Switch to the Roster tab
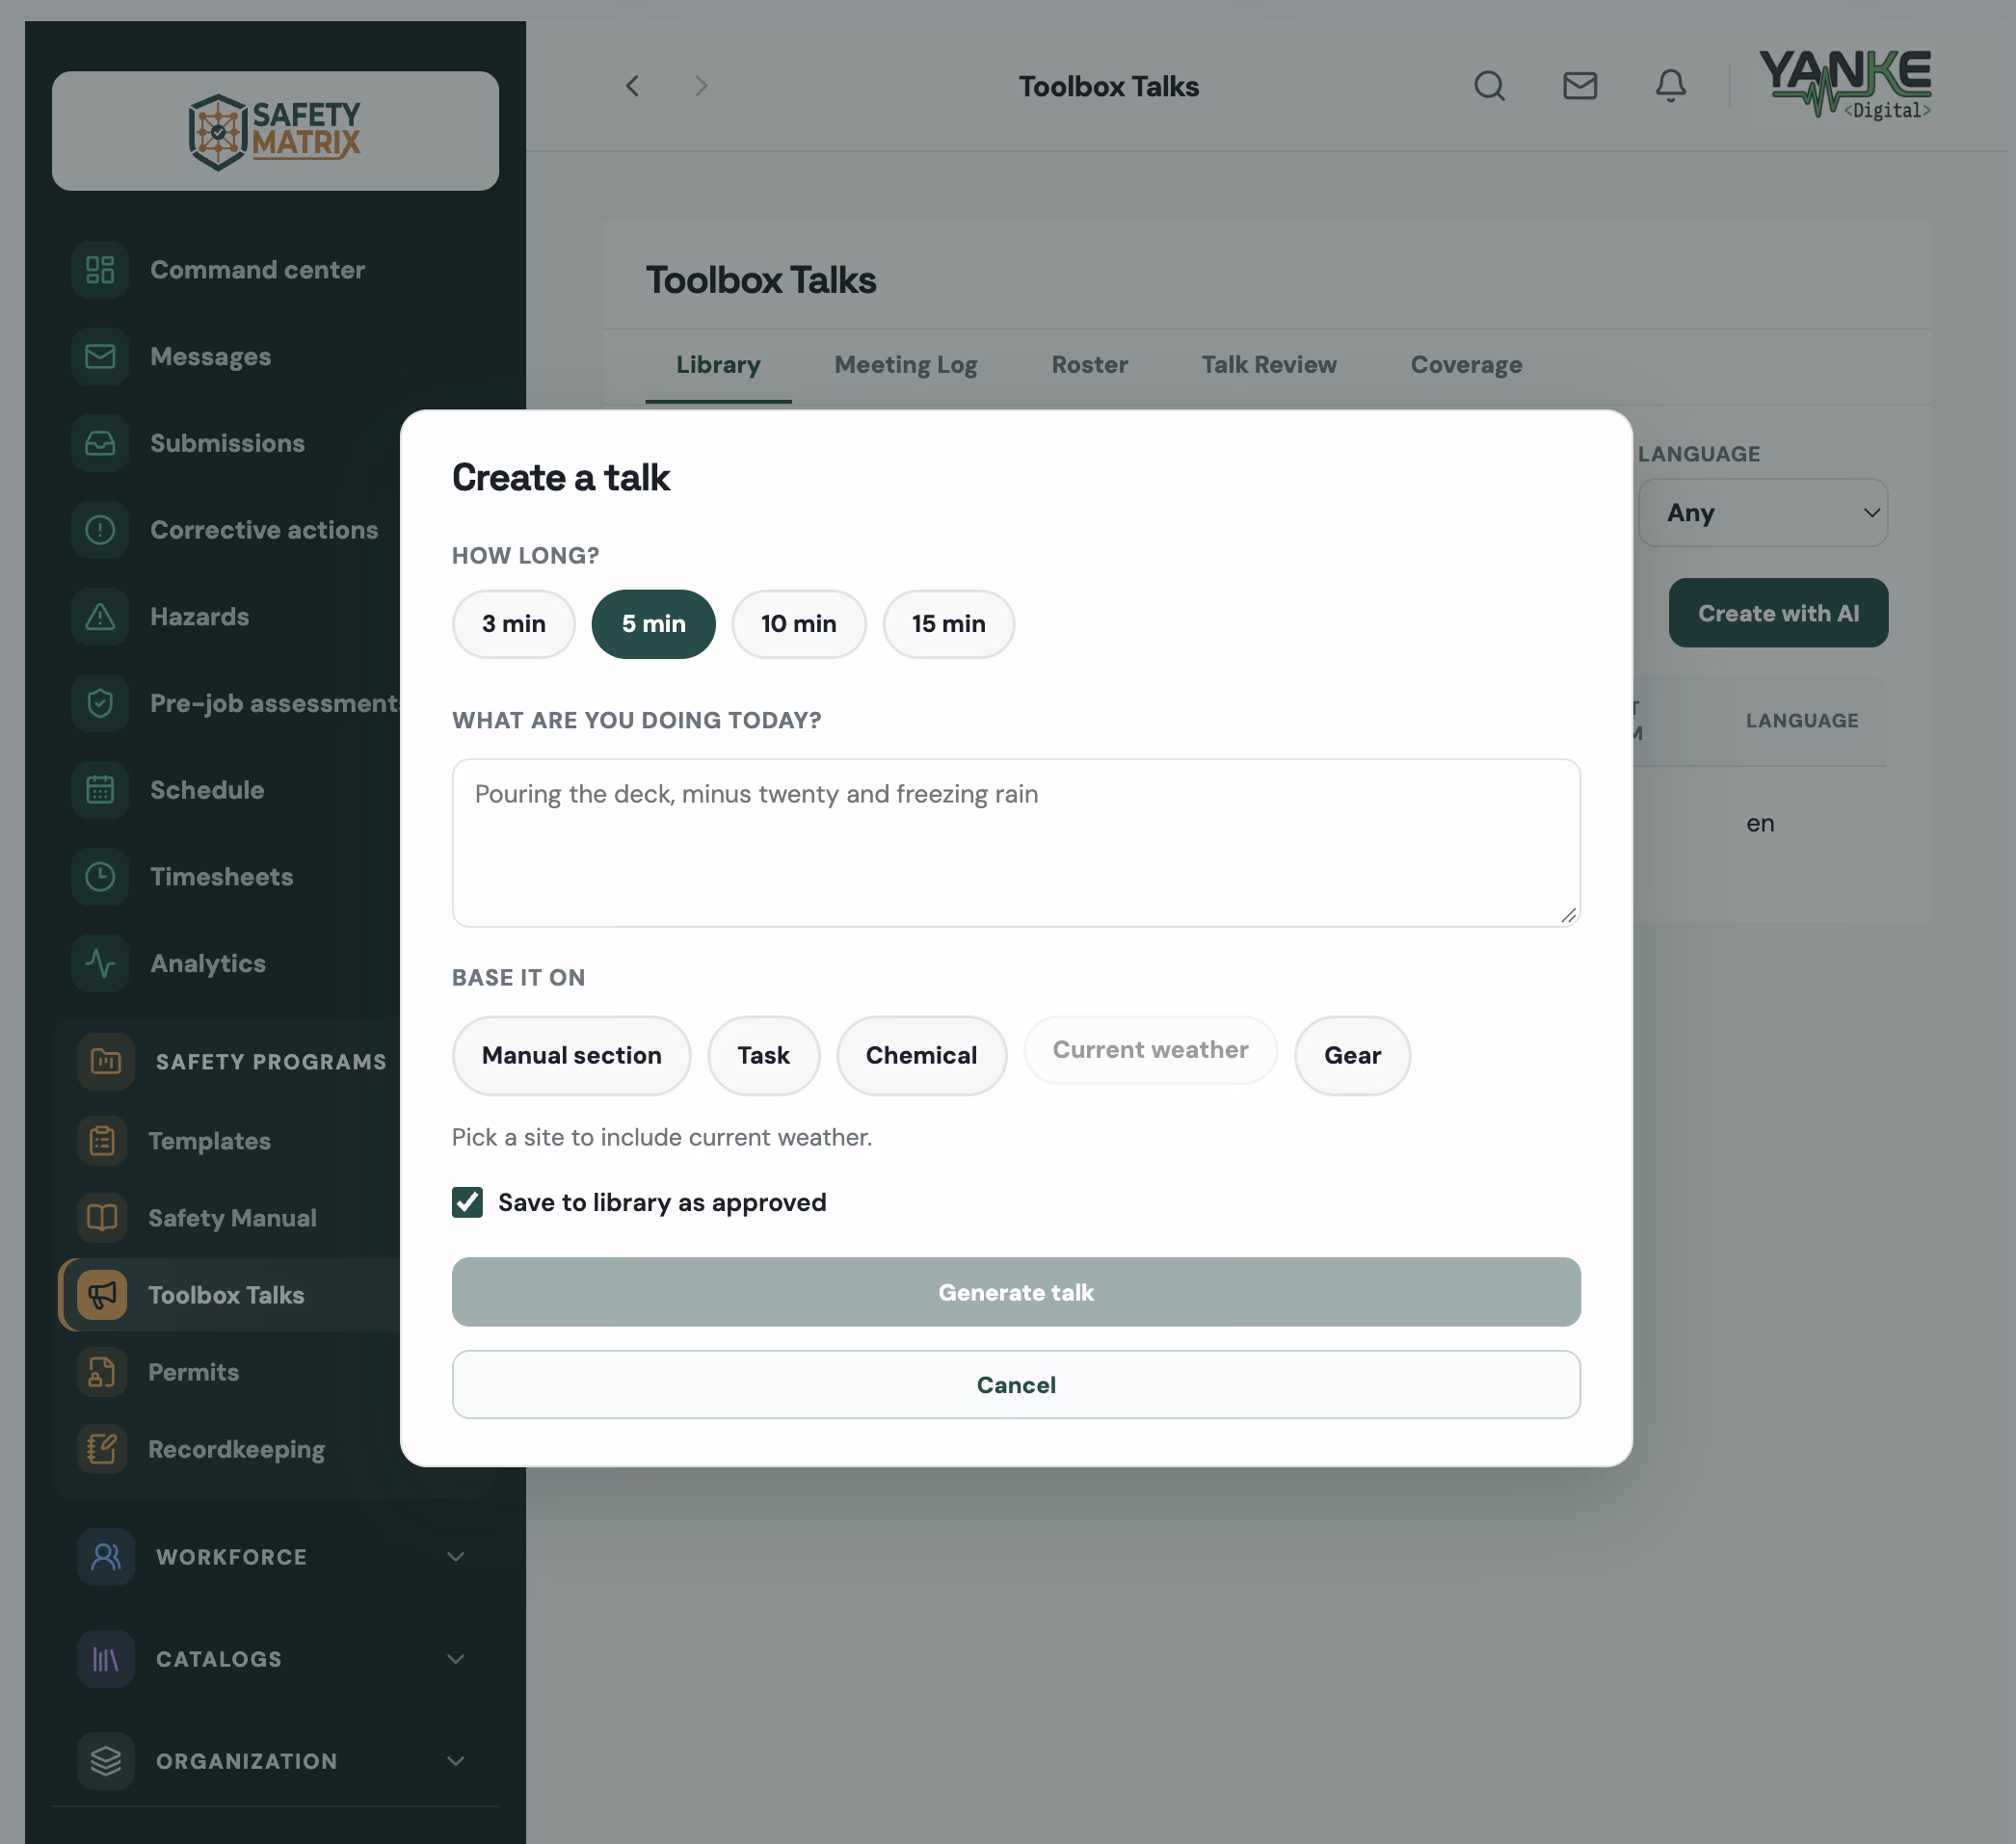2016x1844 pixels. point(1090,365)
